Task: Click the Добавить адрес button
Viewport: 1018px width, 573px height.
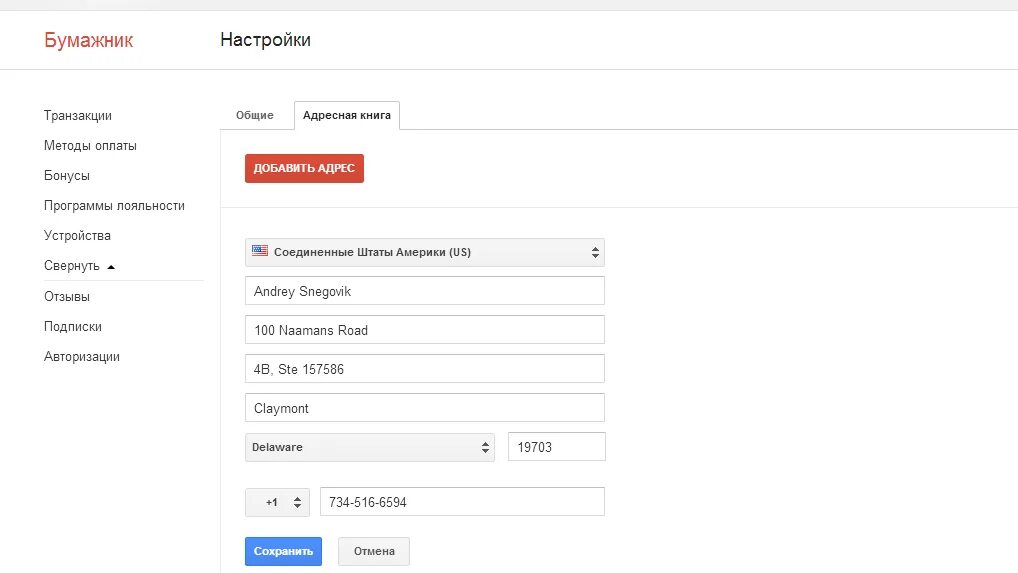Action: pyautogui.click(x=304, y=168)
